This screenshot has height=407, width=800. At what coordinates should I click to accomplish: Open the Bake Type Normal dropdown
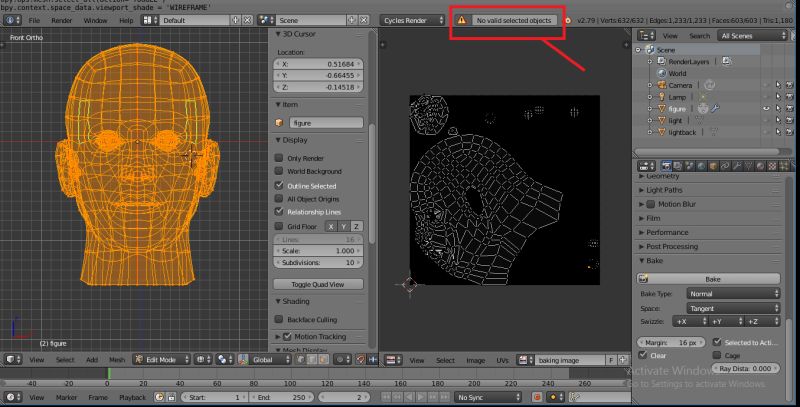point(733,294)
